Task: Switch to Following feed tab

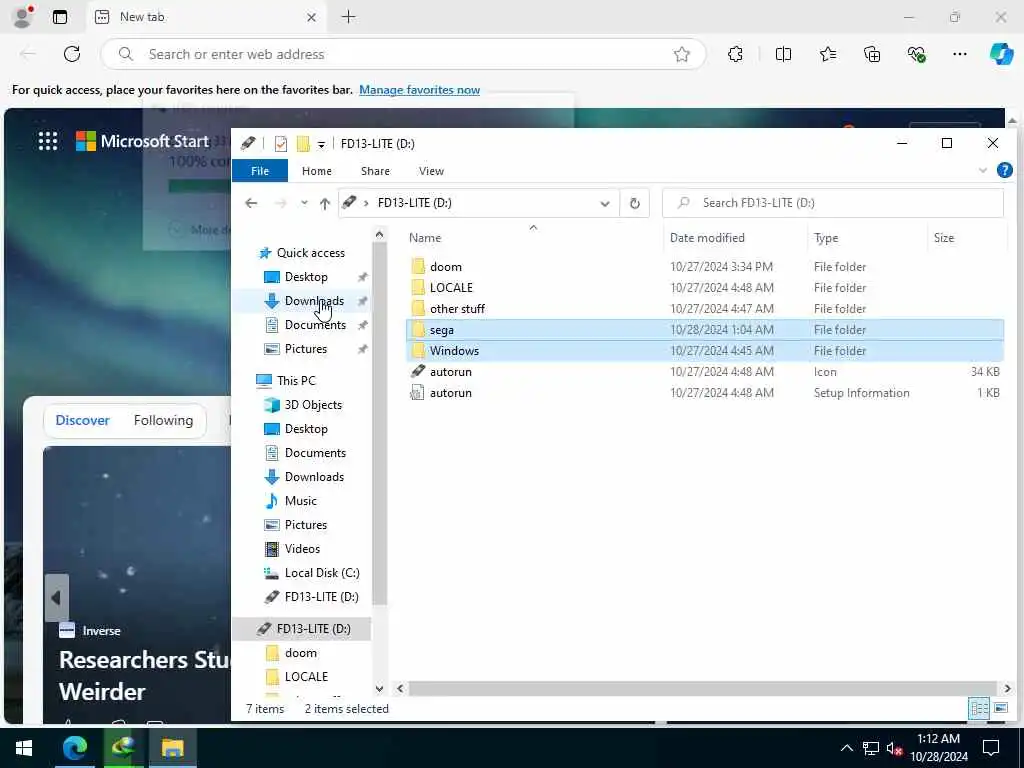Action: tap(163, 421)
